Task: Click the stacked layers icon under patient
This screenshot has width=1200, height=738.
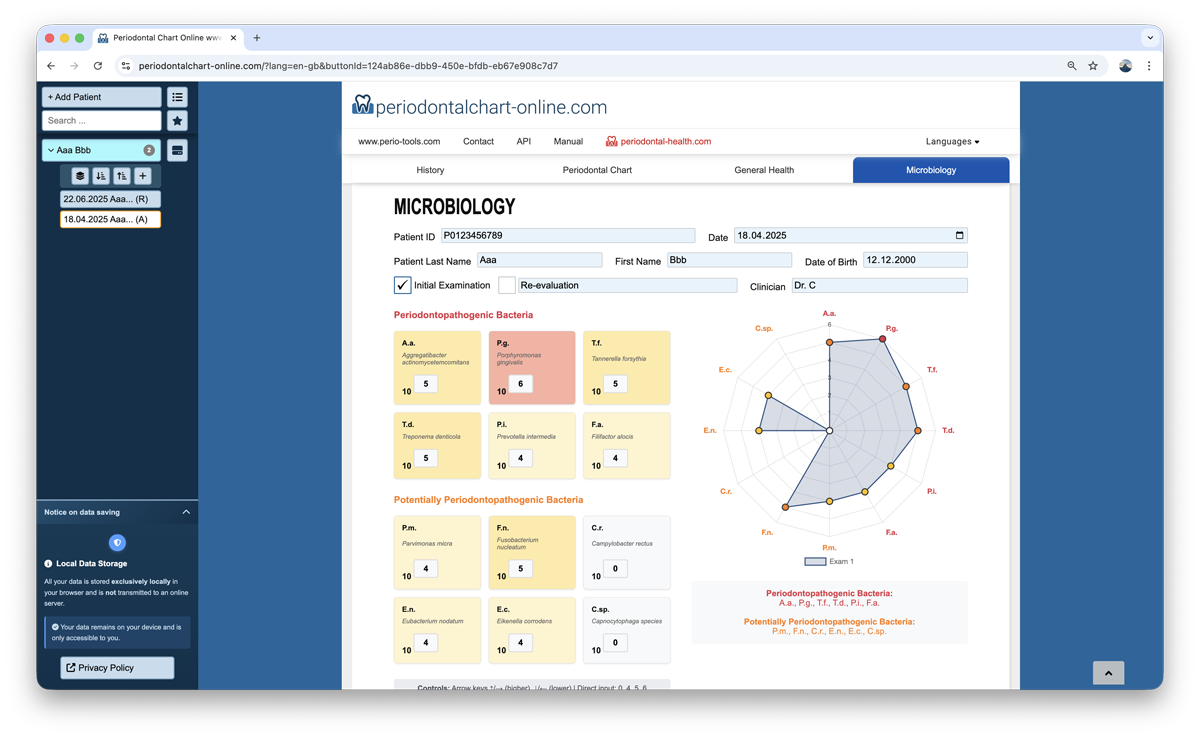Action: 80,176
